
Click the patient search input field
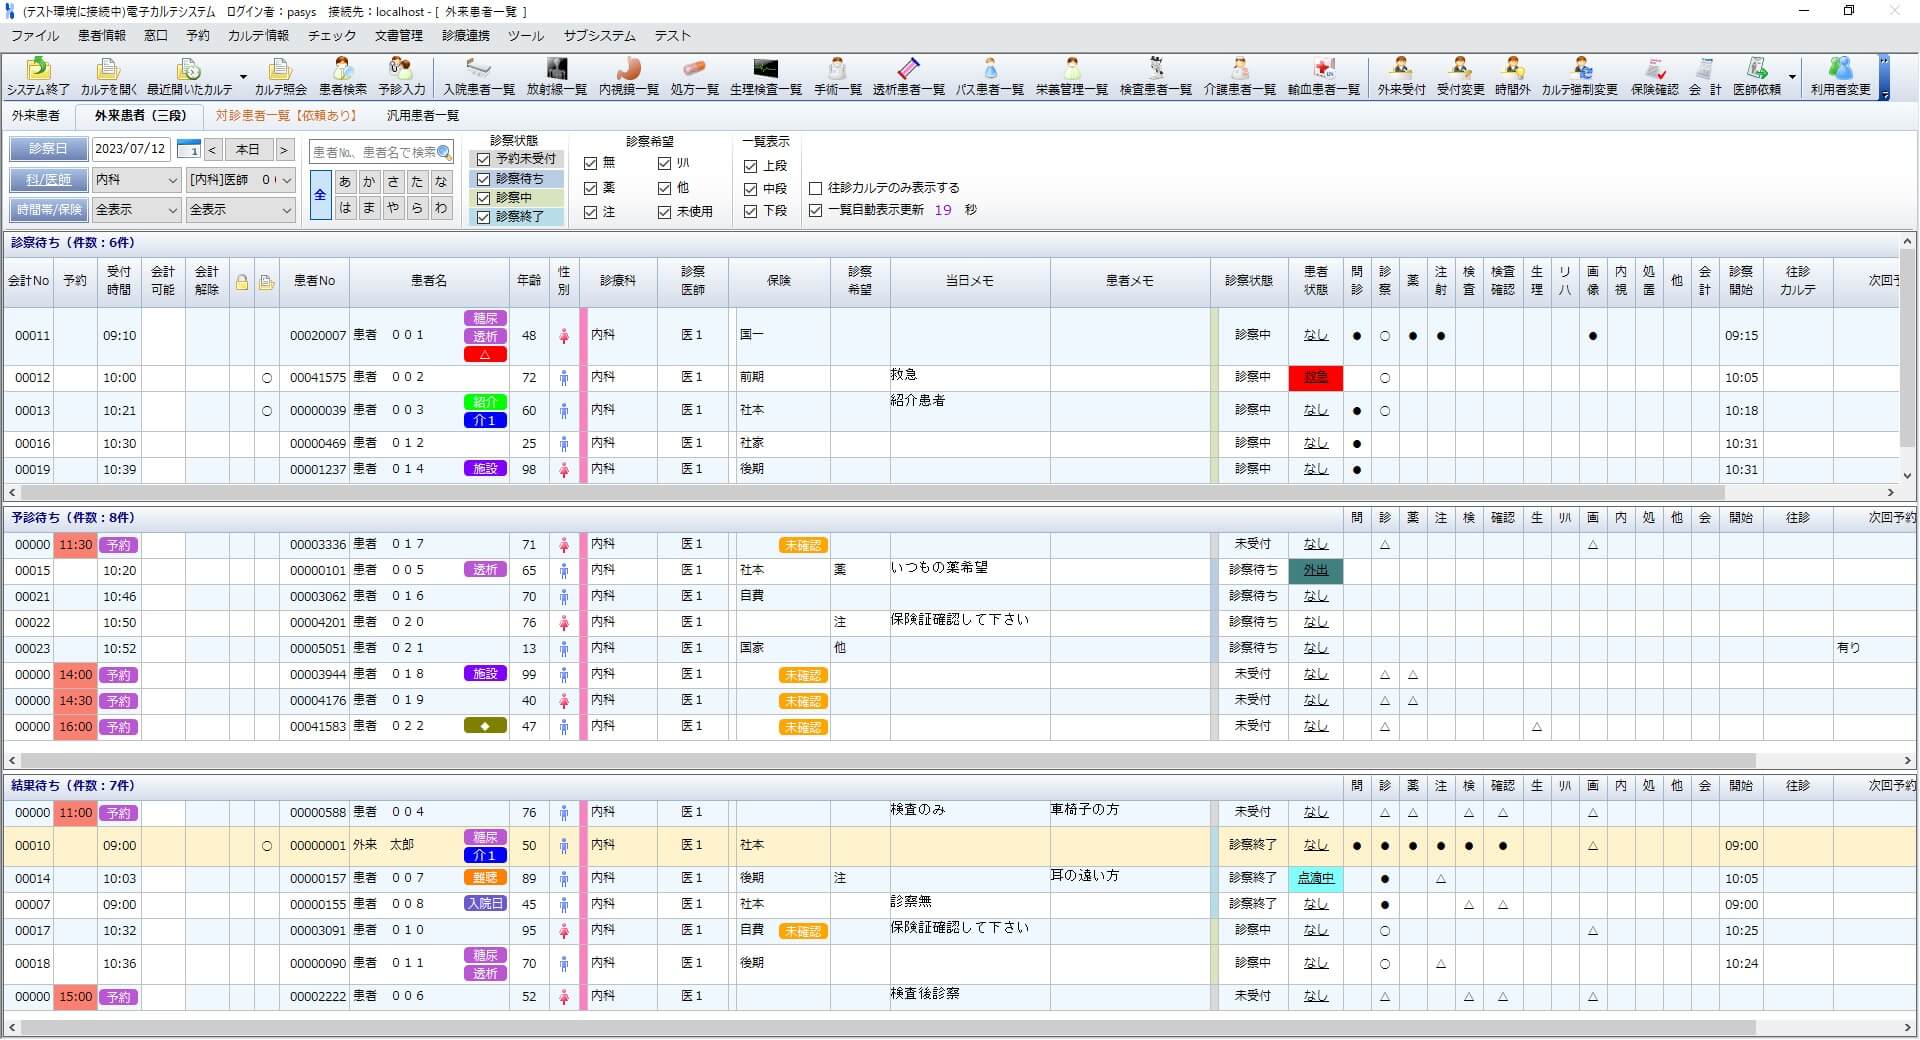coord(374,152)
